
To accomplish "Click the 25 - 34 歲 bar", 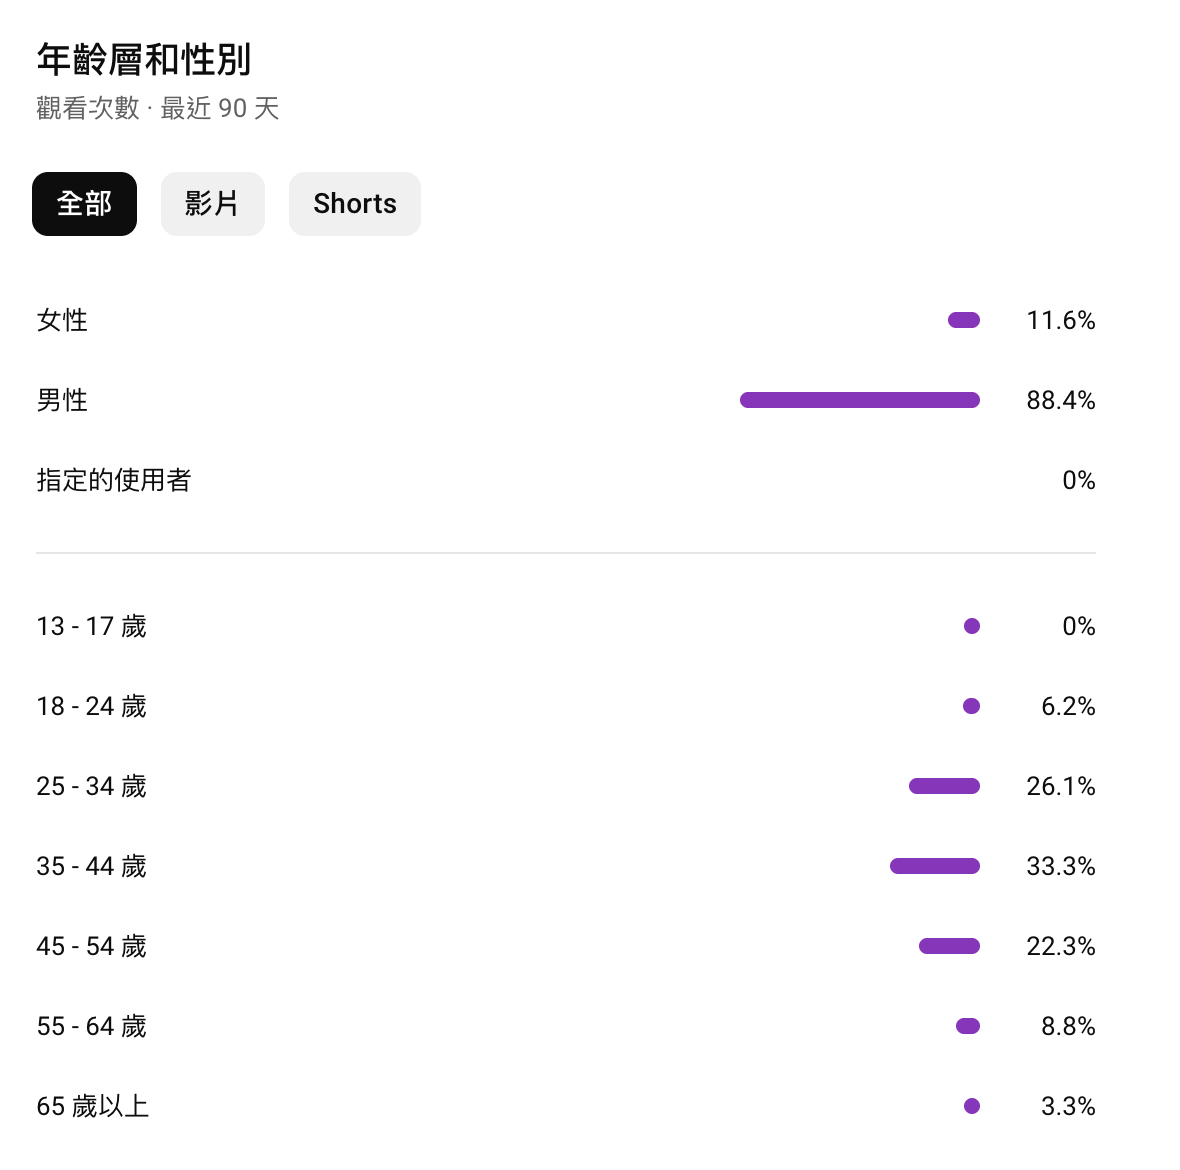I will (x=944, y=786).
